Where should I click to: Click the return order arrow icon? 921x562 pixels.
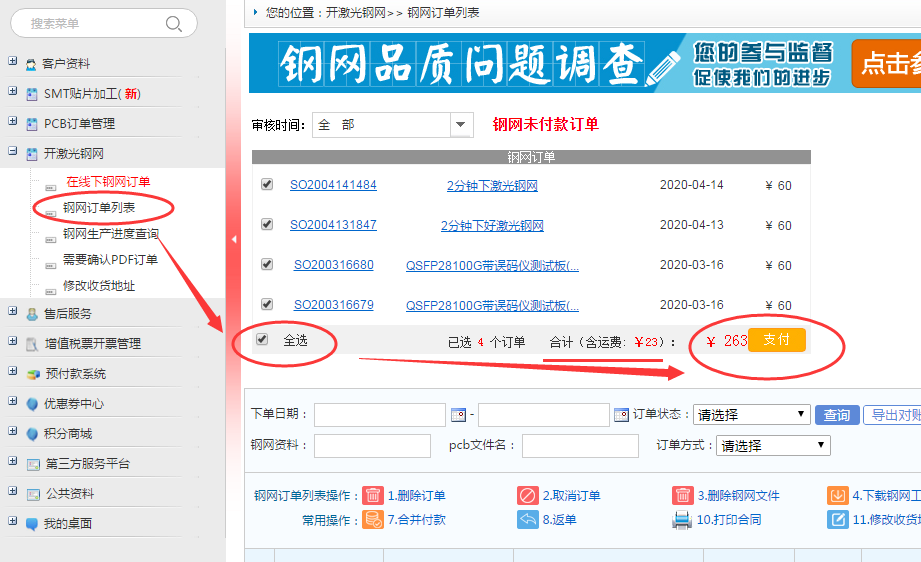tap(528, 520)
